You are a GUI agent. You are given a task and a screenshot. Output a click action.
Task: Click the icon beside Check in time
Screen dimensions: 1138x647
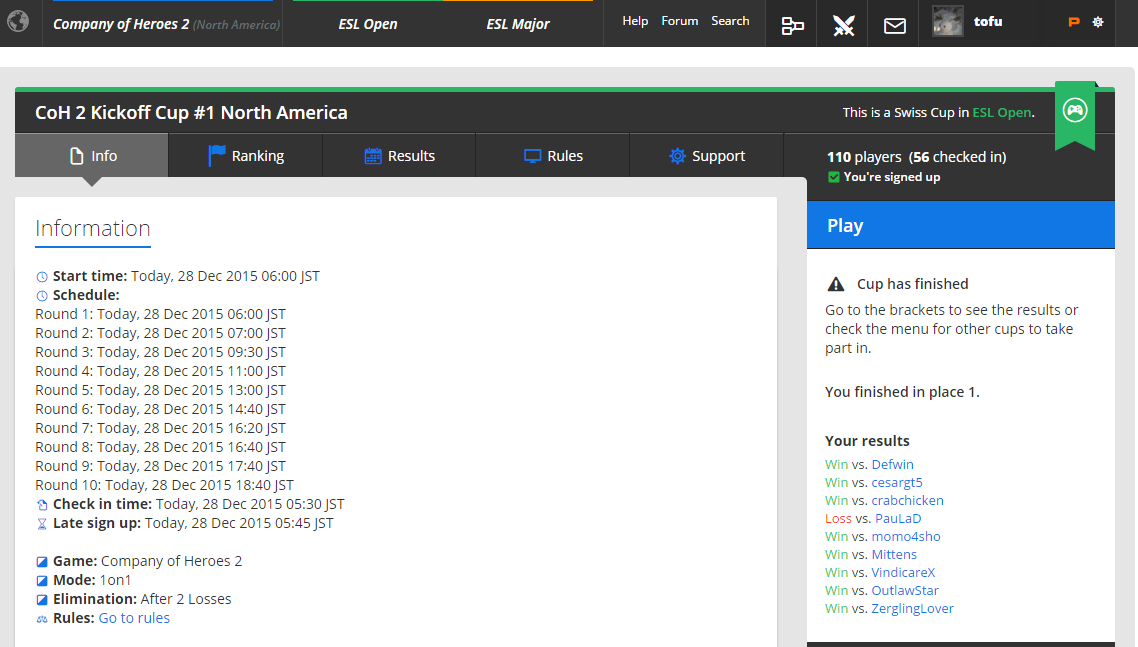[x=42, y=505]
